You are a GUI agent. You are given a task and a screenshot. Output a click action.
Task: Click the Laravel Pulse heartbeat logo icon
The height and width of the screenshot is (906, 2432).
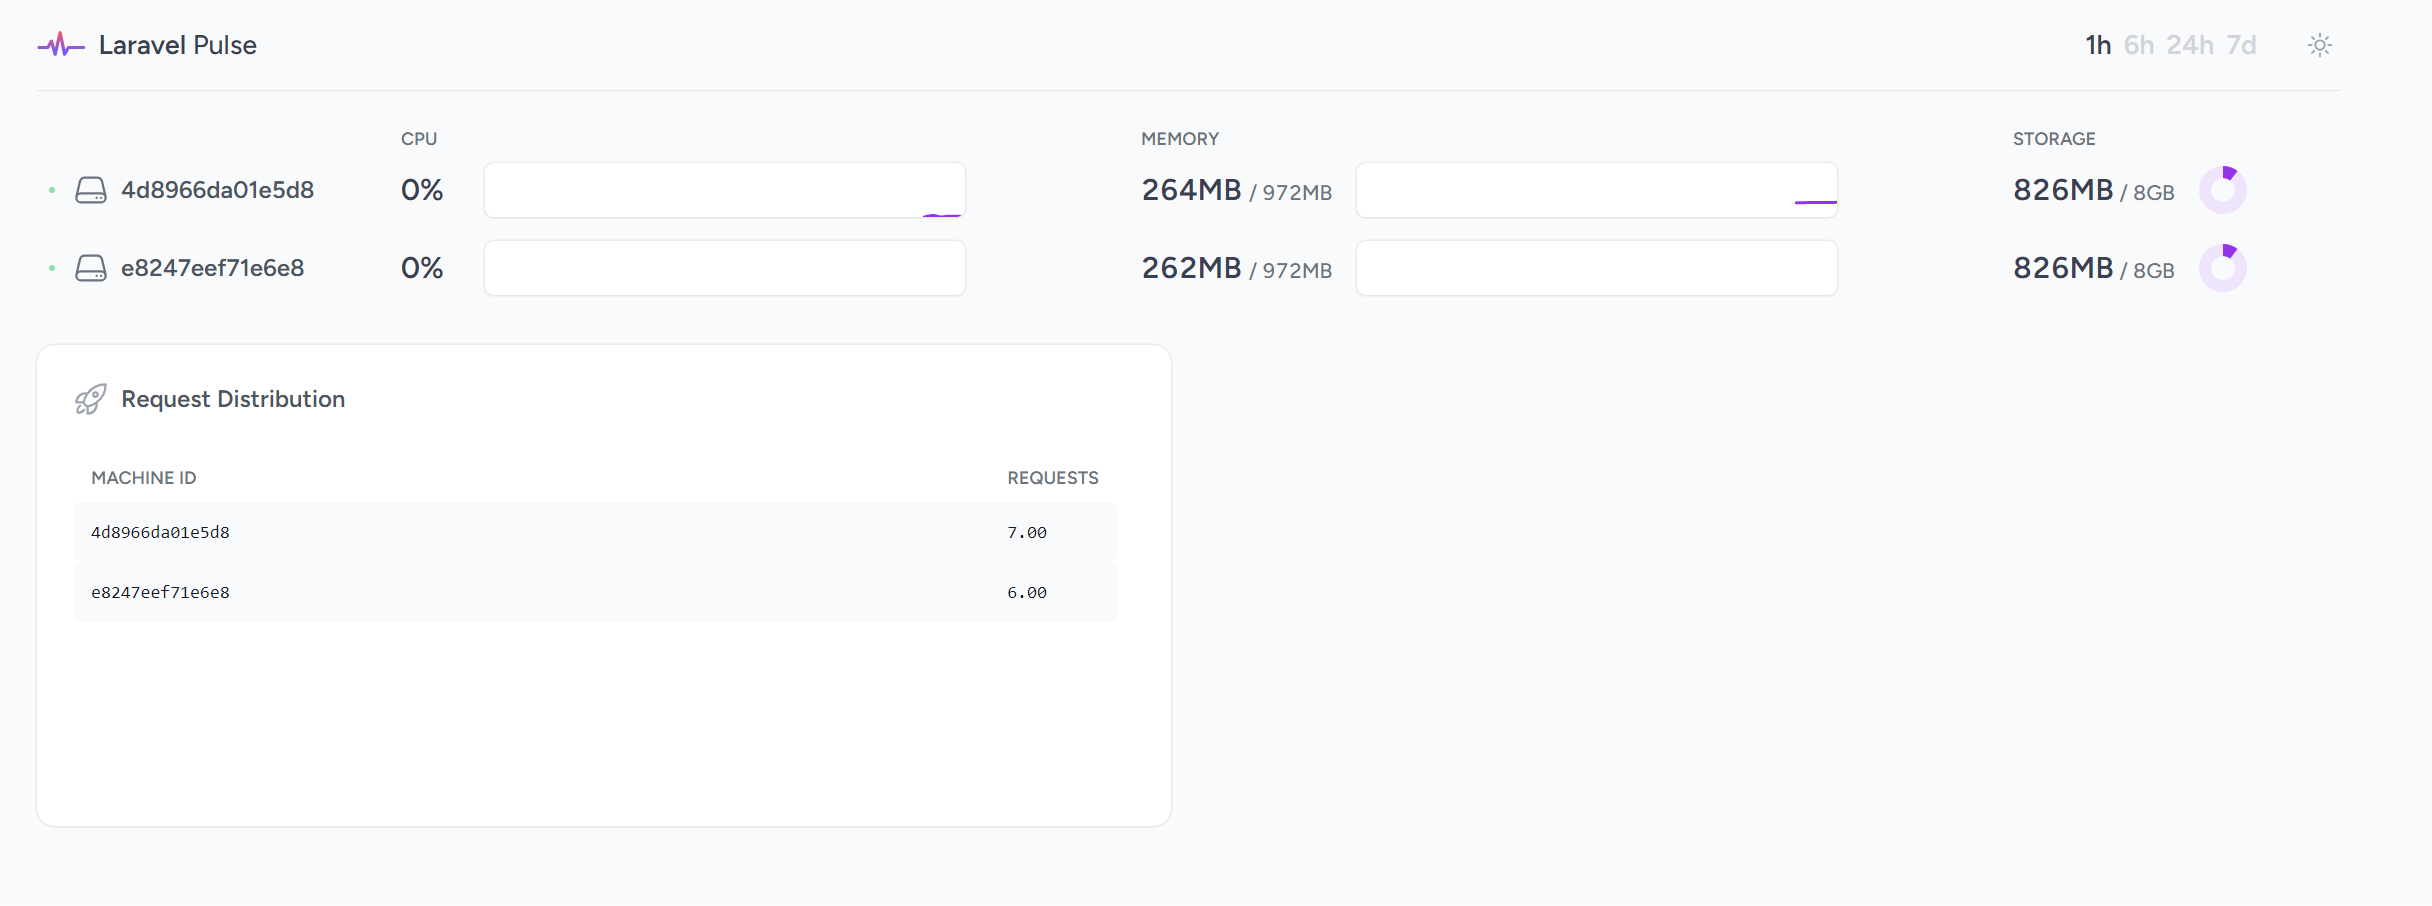(x=60, y=45)
